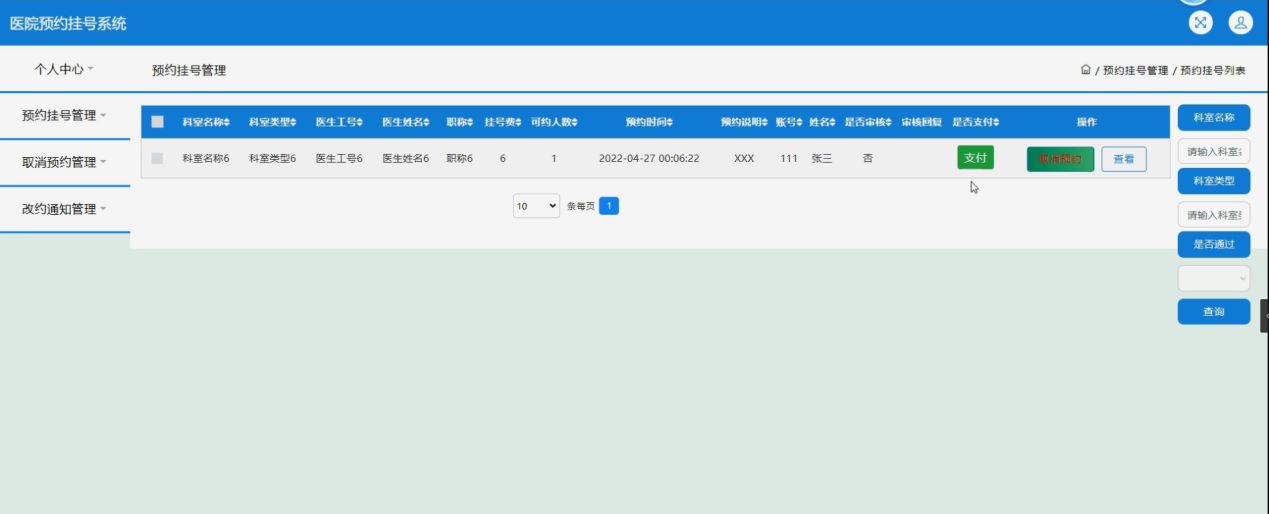
Task: Sort table by 是否支付 column
Action: pos(975,122)
